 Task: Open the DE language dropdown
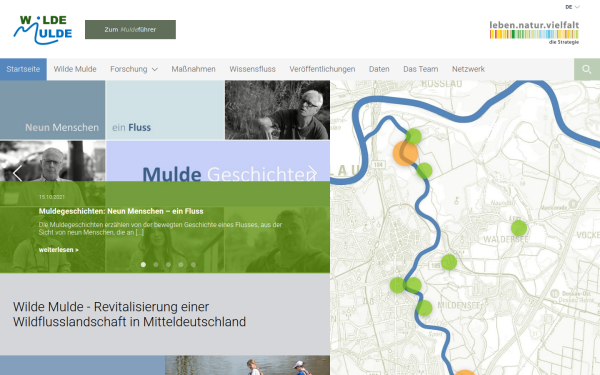[x=572, y=7]
